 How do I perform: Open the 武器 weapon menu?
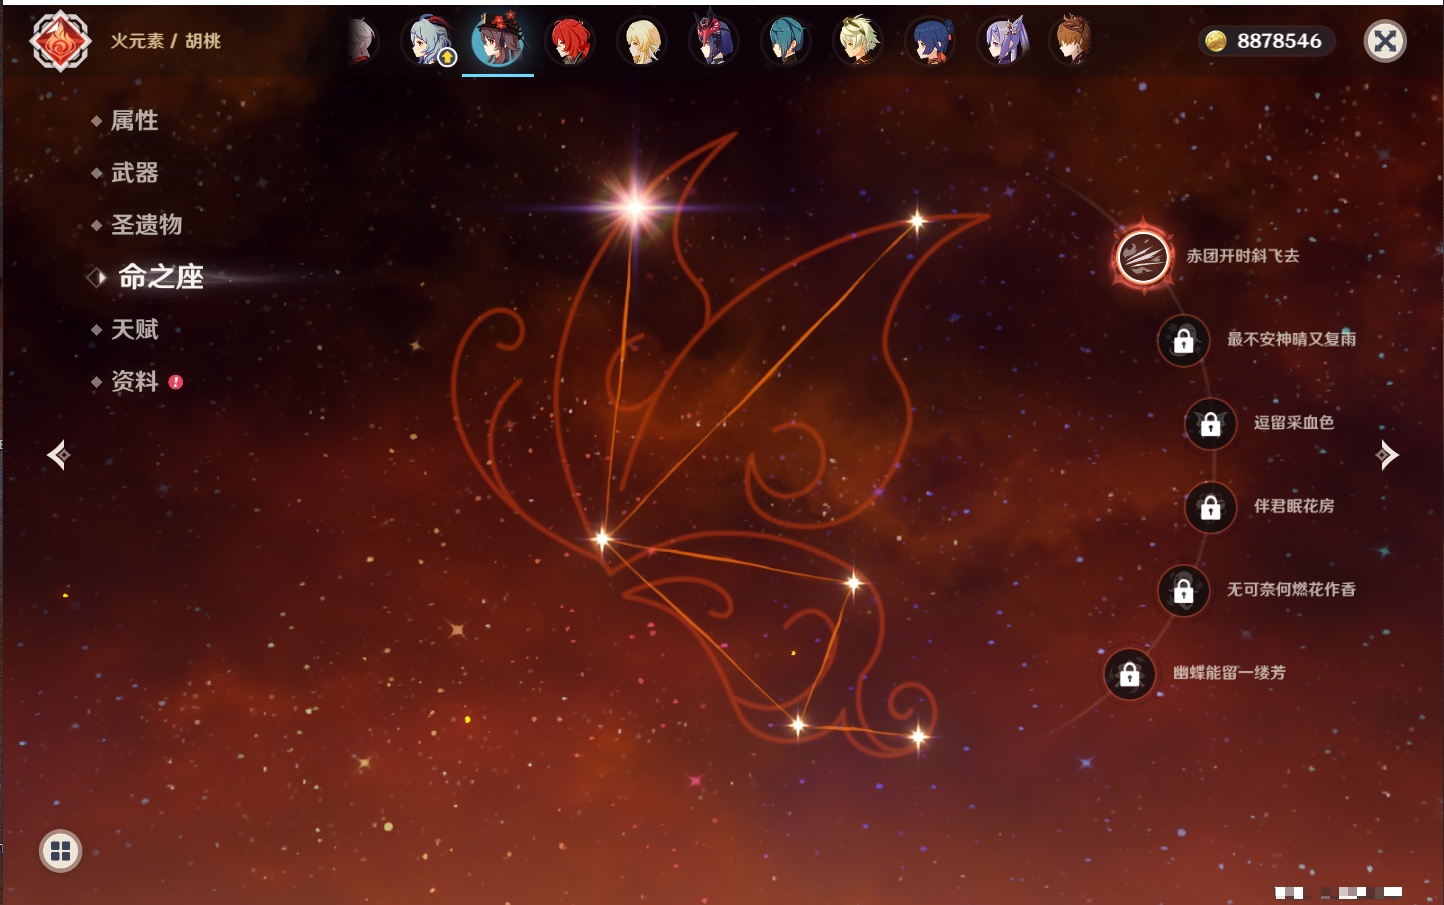134,173
